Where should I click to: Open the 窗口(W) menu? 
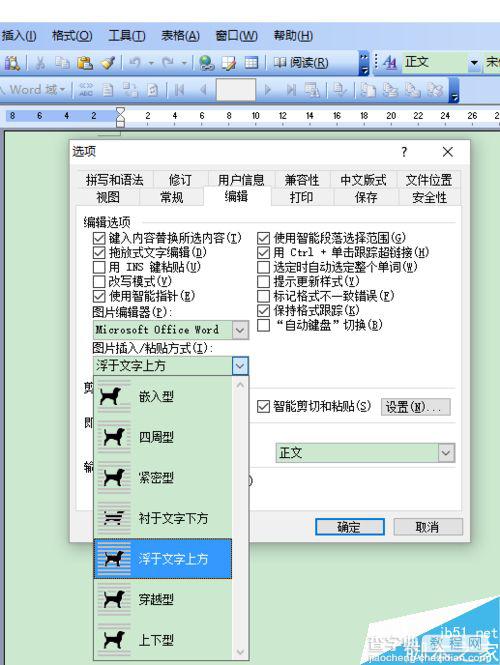pyautogui.click(x=237, y=36)
